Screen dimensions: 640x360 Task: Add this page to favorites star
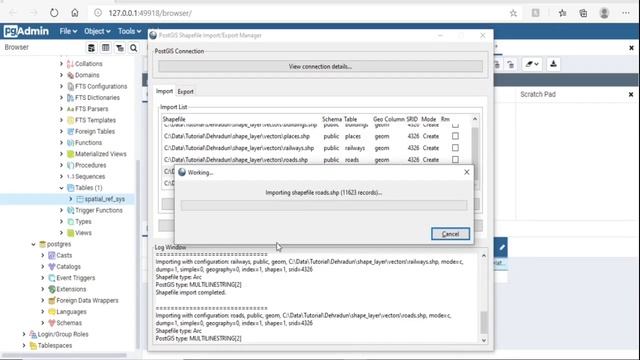pyautogui.click(x=513, y=13)
